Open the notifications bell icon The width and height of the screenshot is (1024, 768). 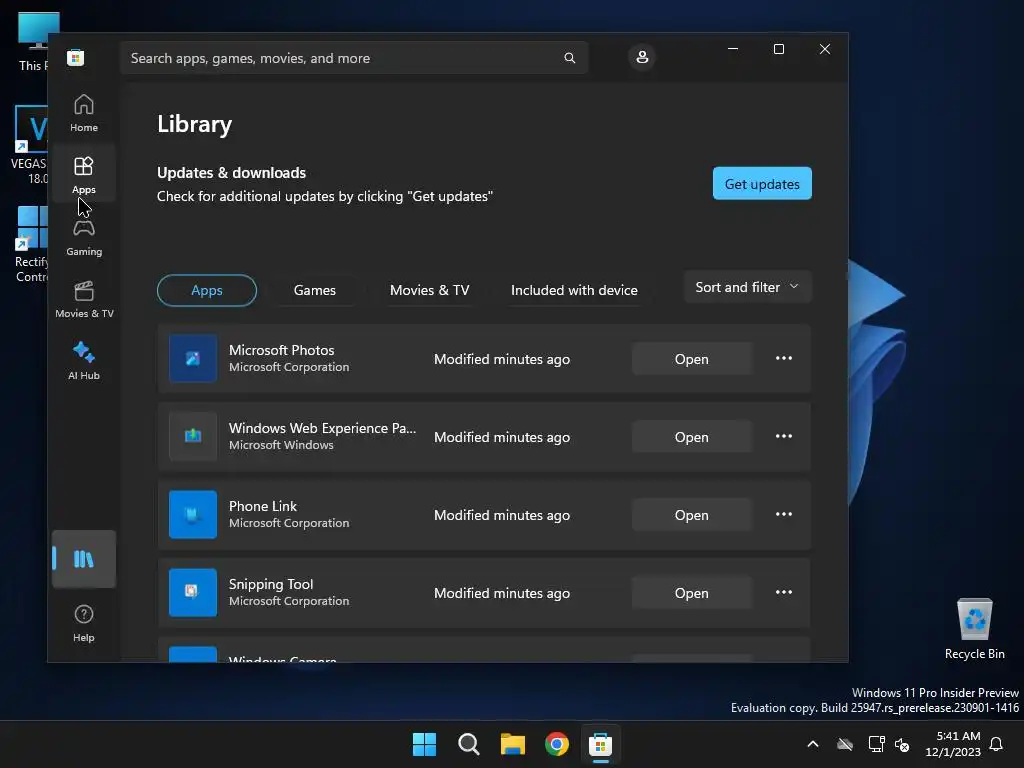997,744
